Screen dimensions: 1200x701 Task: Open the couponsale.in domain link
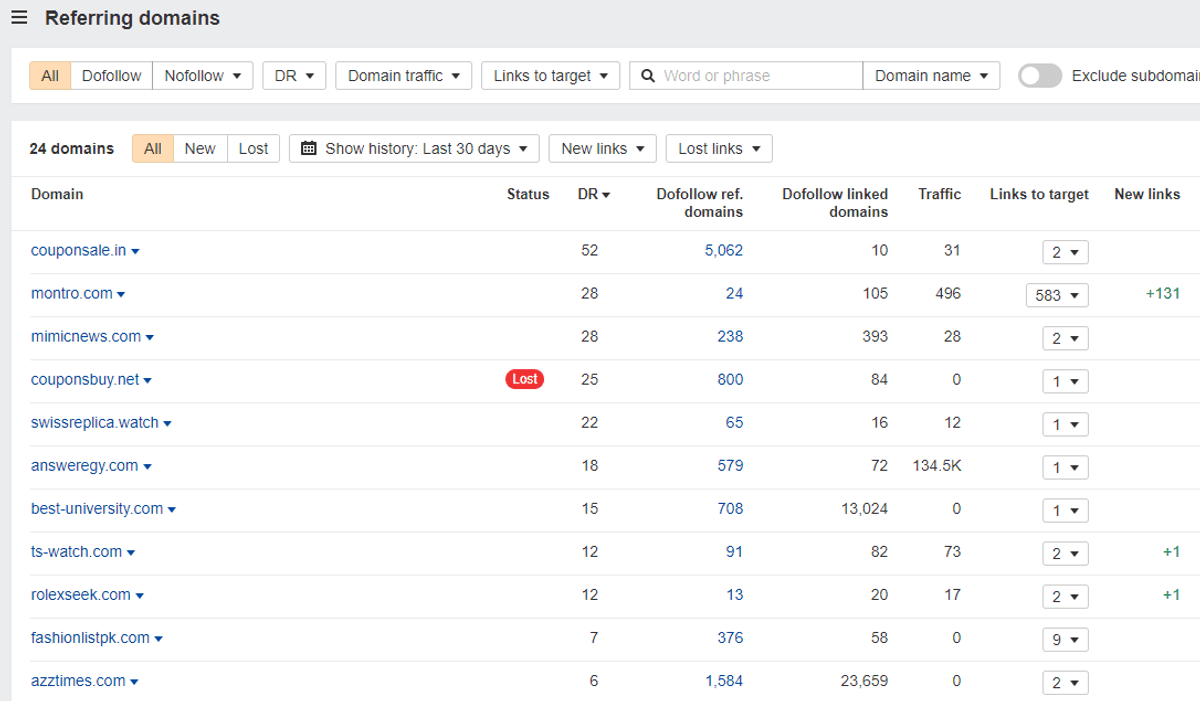[x=79, y=250]
